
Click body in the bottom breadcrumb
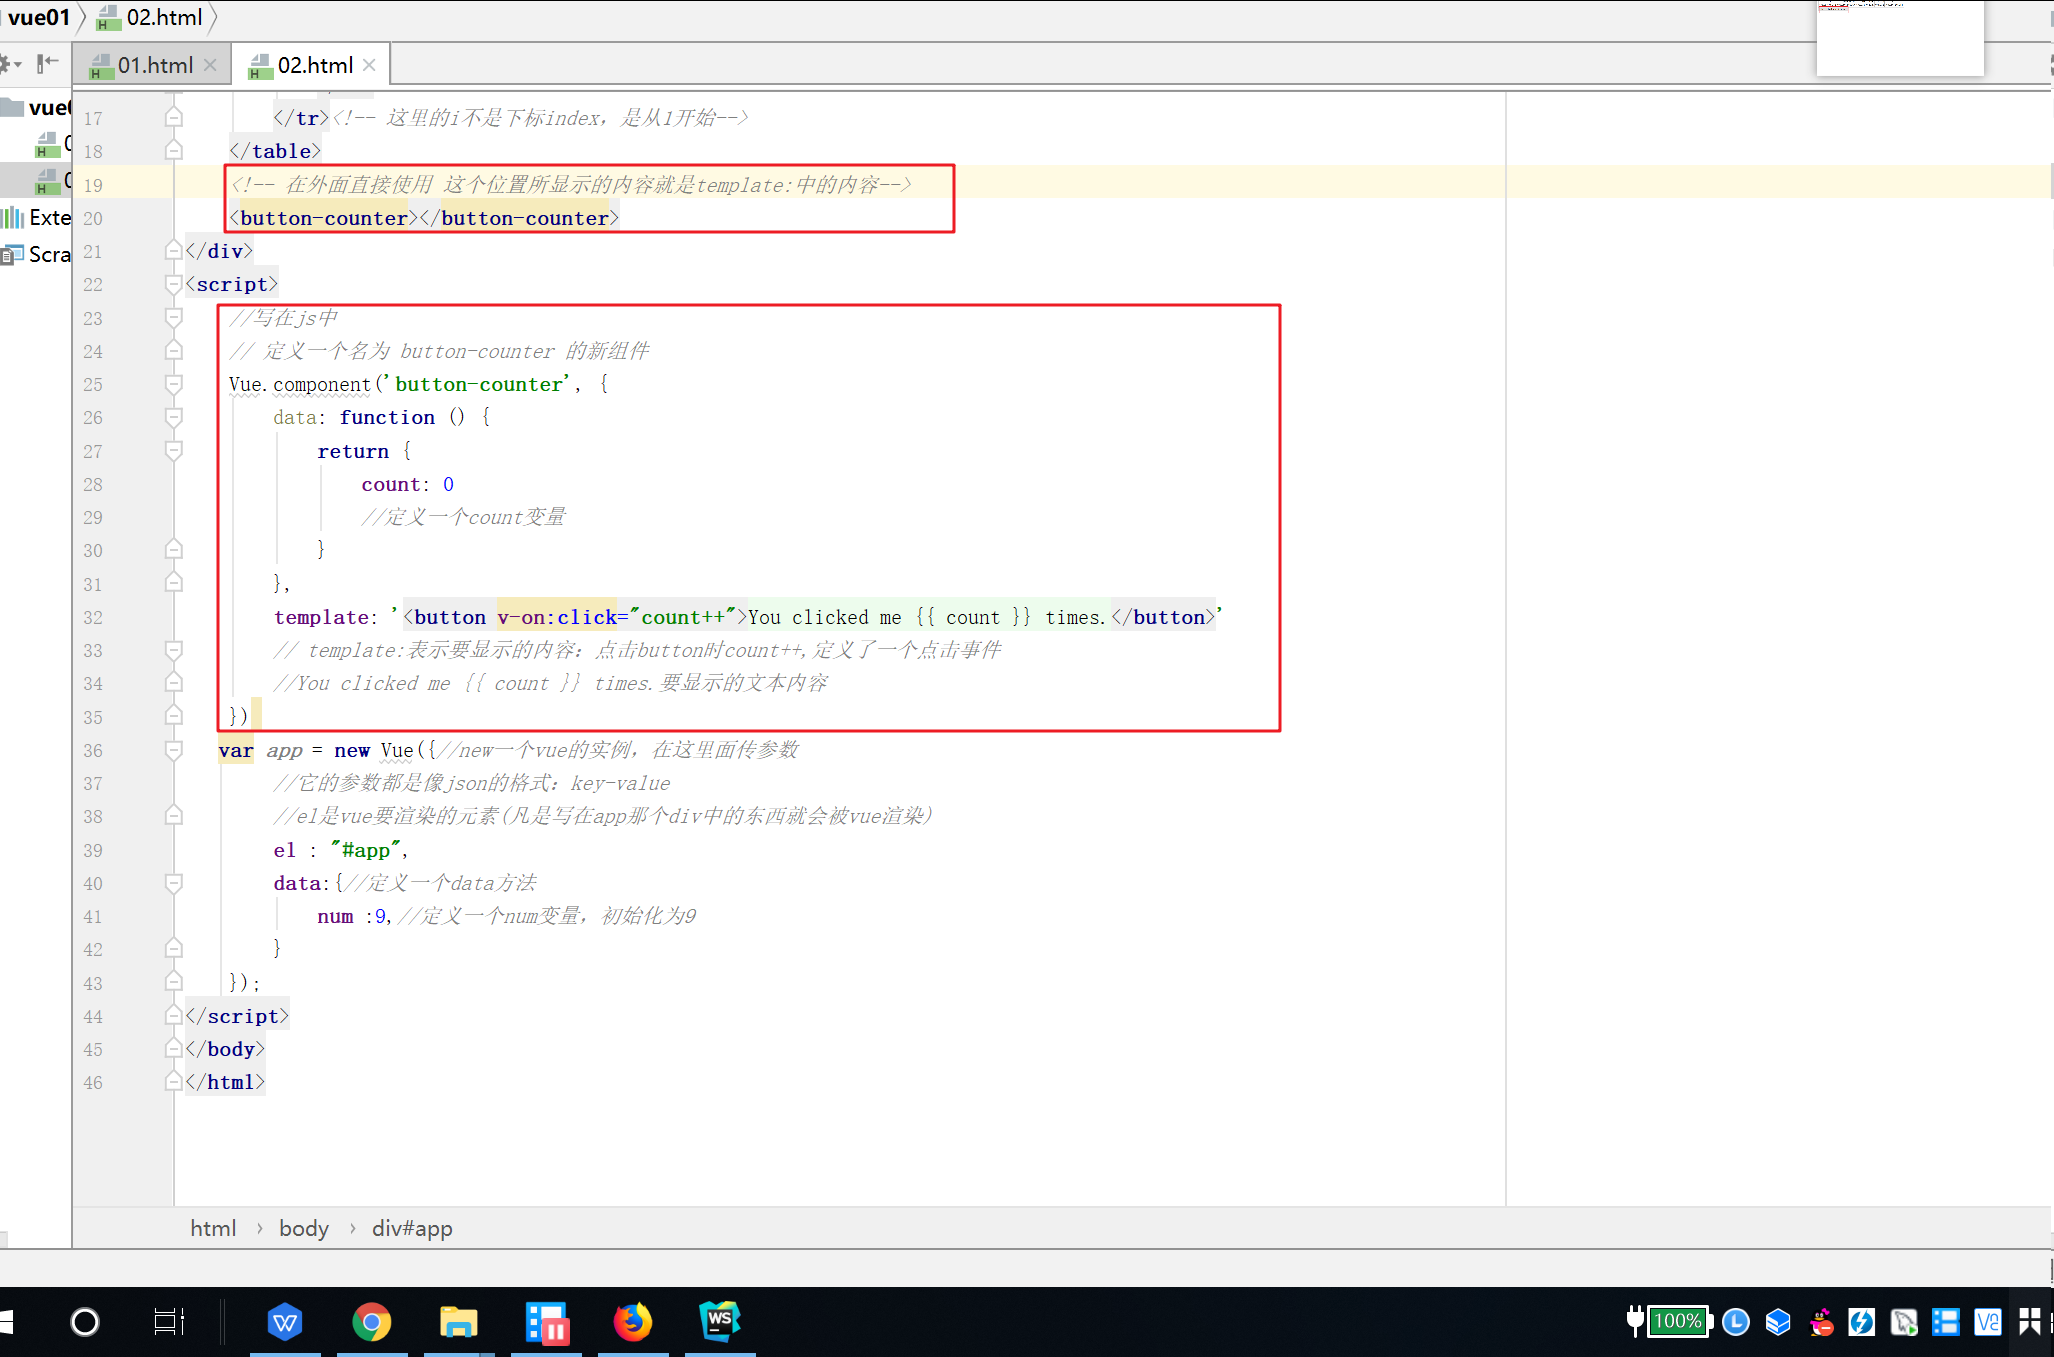304,1228
